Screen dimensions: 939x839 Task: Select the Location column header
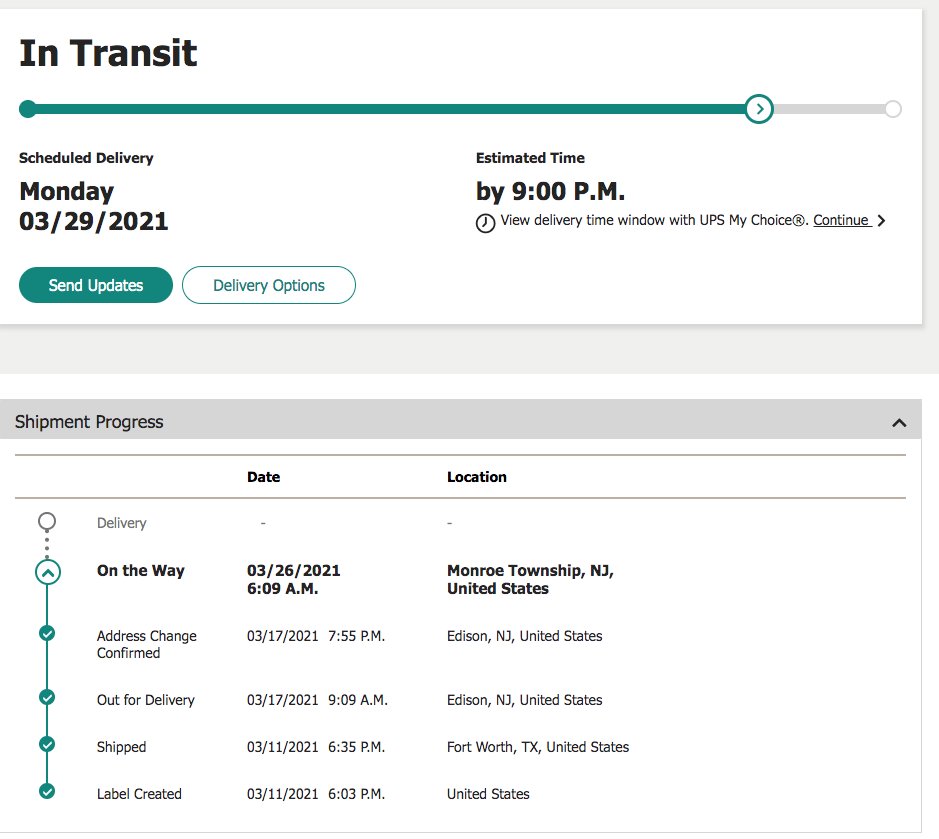coord(477,477)
